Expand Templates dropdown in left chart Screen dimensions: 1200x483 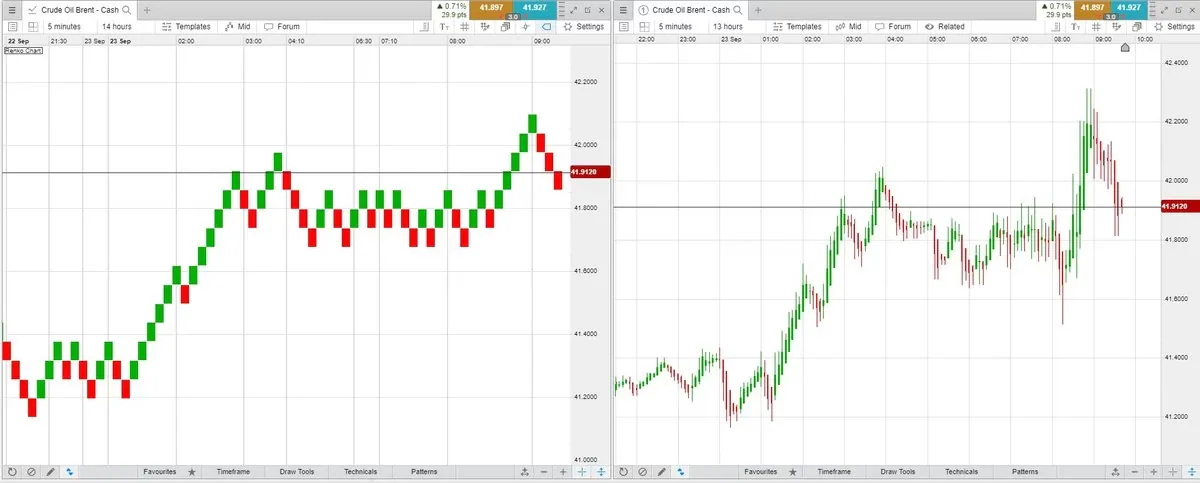(187, 27)
